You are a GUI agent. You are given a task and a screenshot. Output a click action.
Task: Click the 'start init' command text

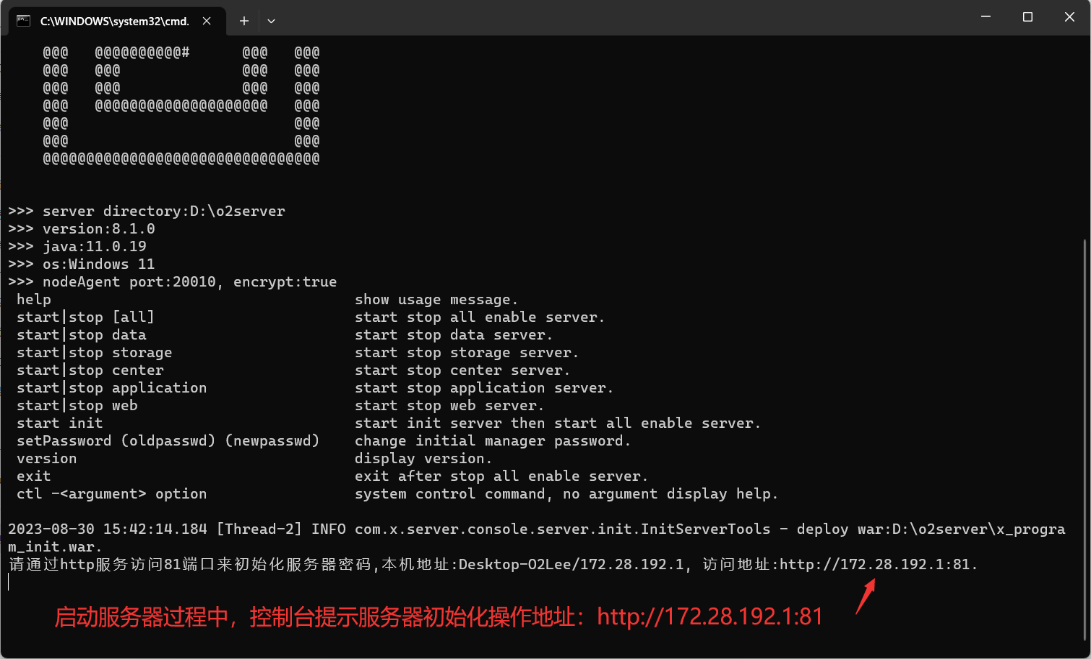pos(60,423)
